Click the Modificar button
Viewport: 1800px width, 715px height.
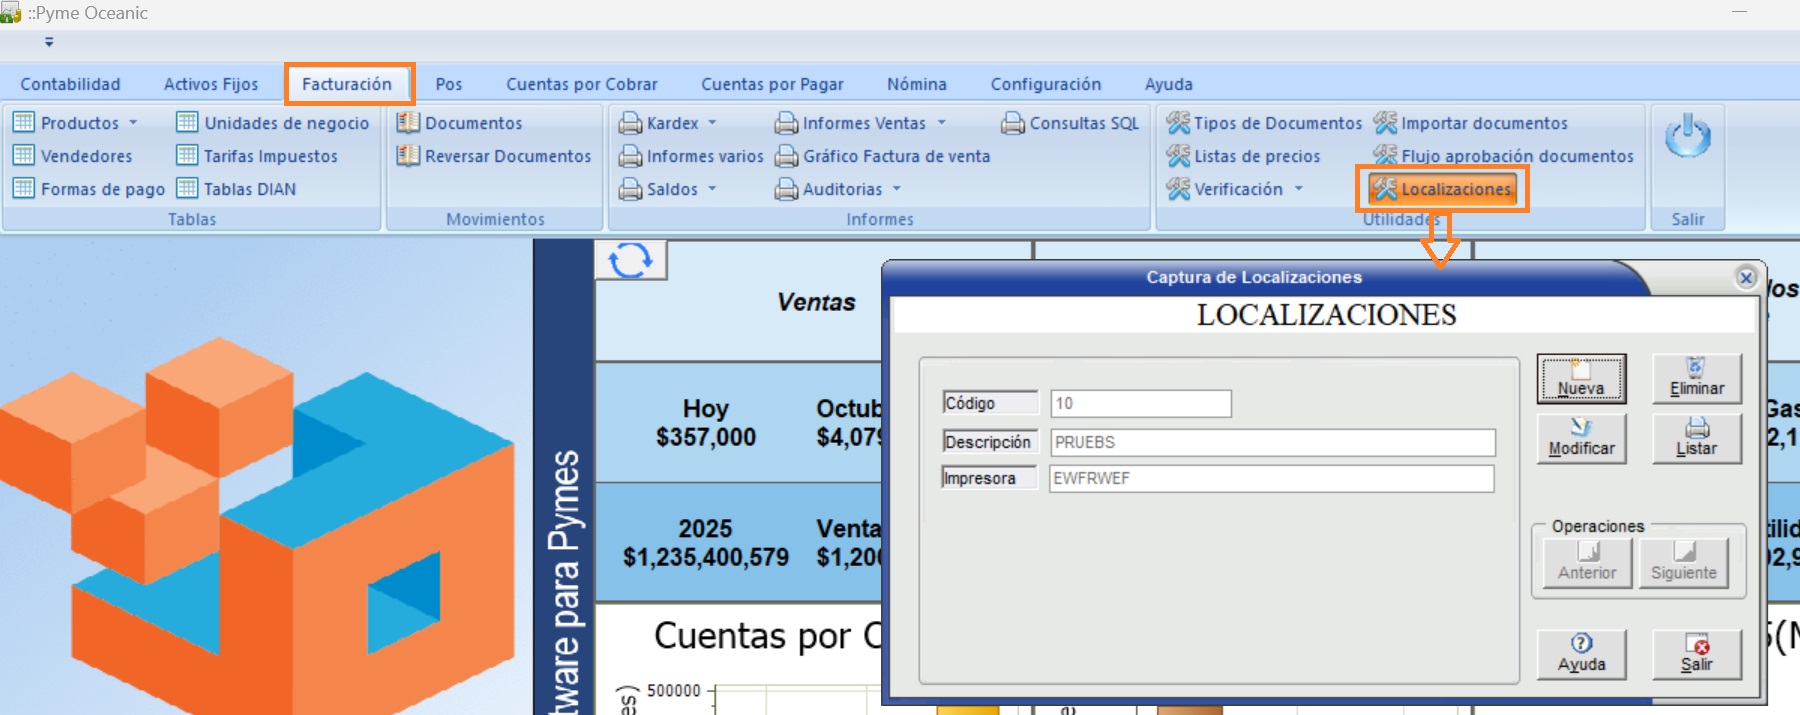(x=1581, y=439)
